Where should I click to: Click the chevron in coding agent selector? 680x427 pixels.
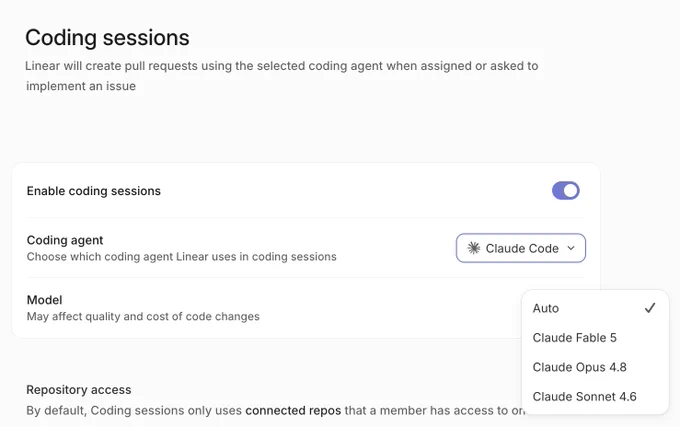coord(571,248)
